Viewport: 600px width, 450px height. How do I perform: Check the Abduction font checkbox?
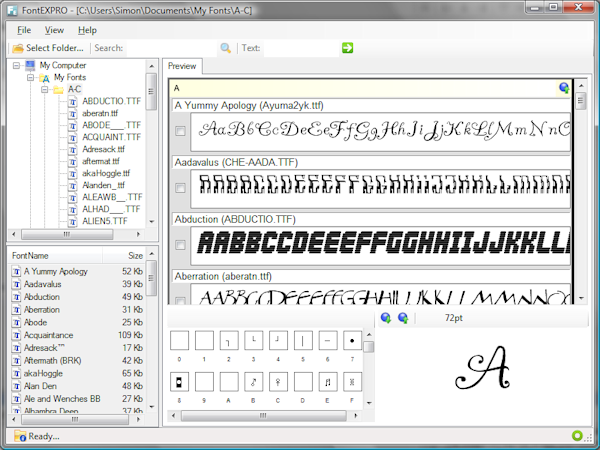coord(180,244)
